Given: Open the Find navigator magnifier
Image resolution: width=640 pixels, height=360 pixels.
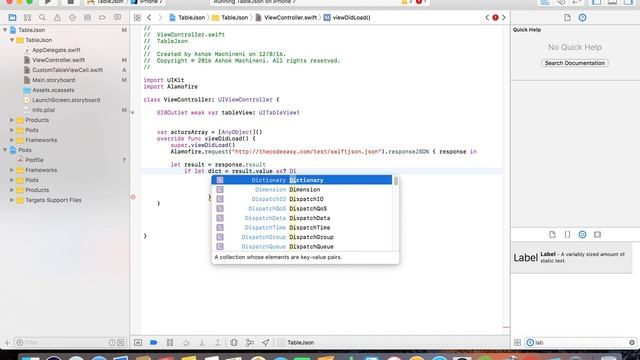Looking at the screenshot, I should pyautogui.click(x=42, y=18).
